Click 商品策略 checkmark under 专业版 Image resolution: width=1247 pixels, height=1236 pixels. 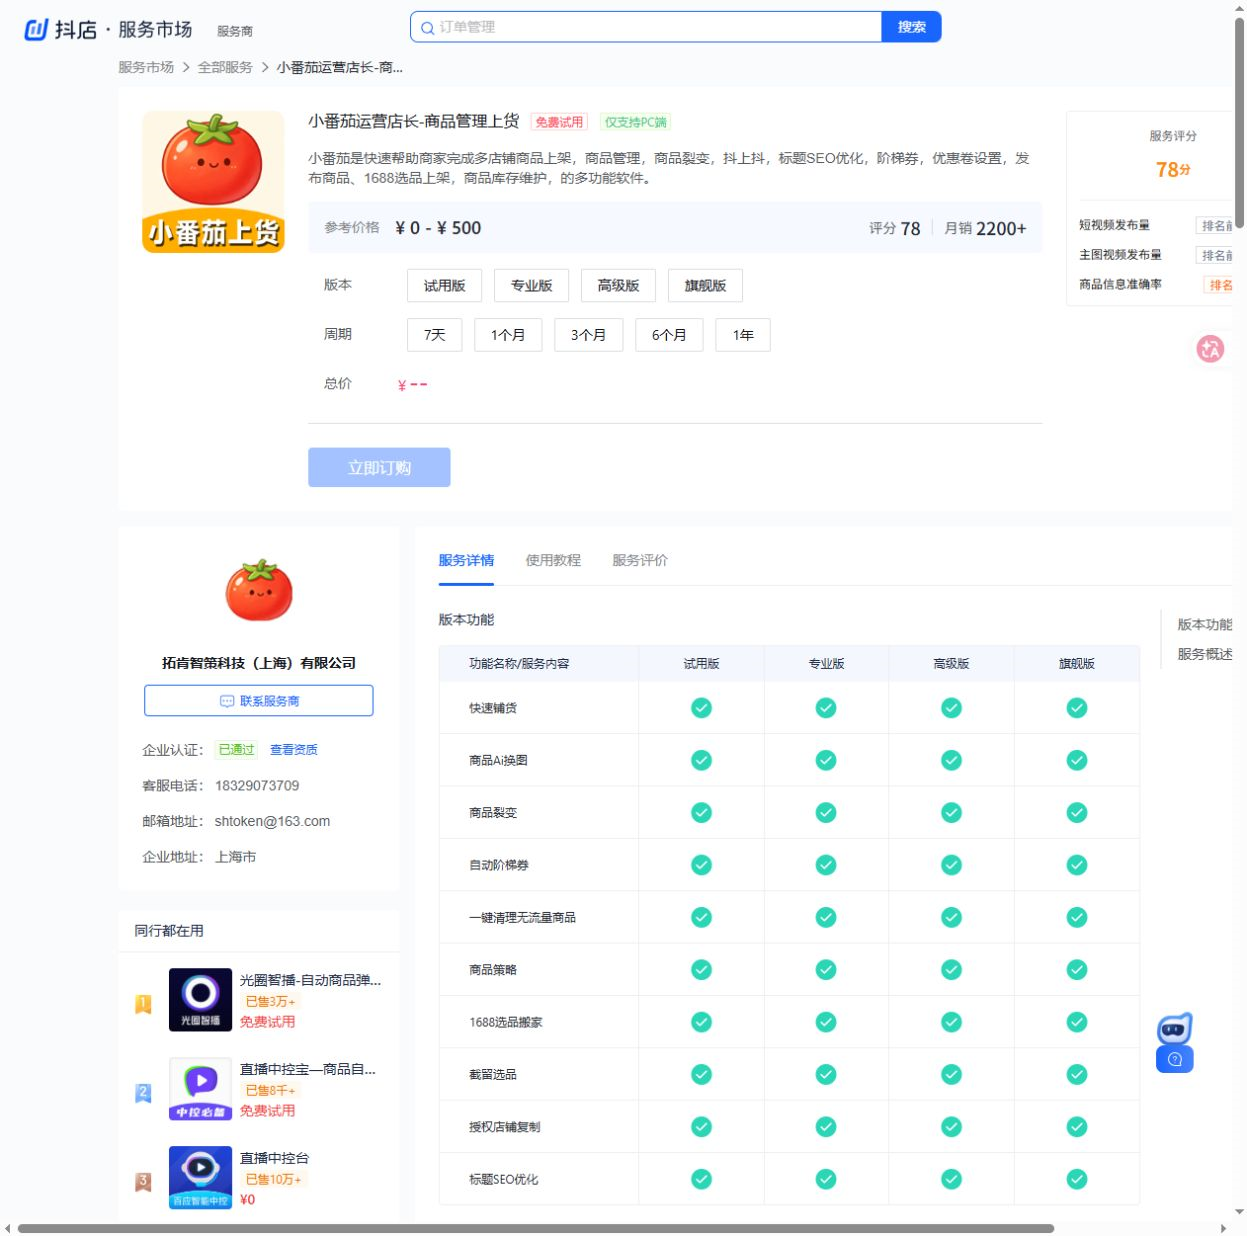click(x=826, y=970)
